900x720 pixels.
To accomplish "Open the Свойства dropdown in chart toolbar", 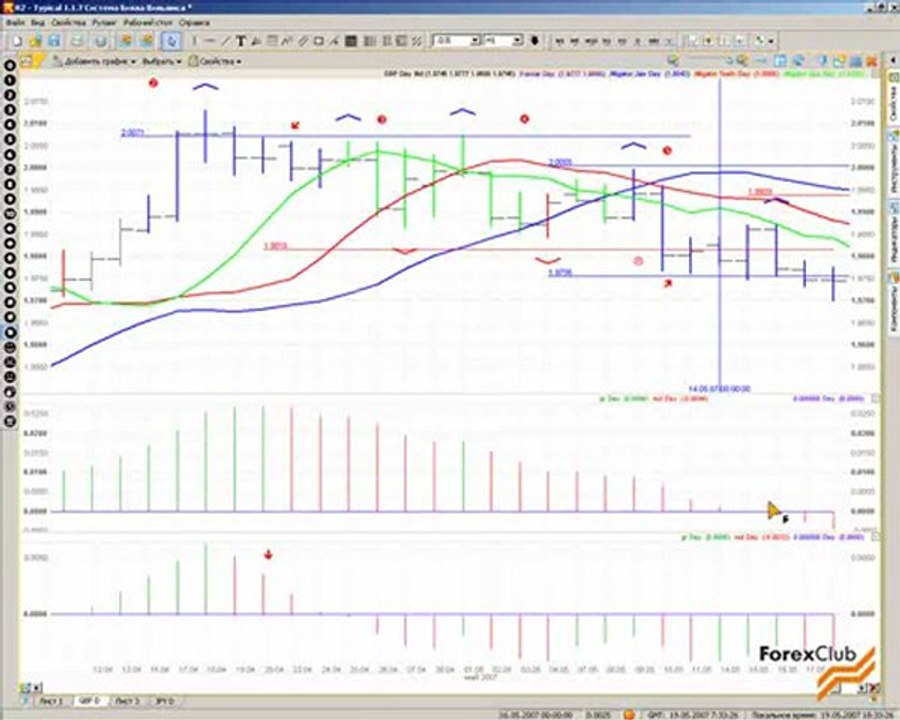I will (x=216, y=61).
